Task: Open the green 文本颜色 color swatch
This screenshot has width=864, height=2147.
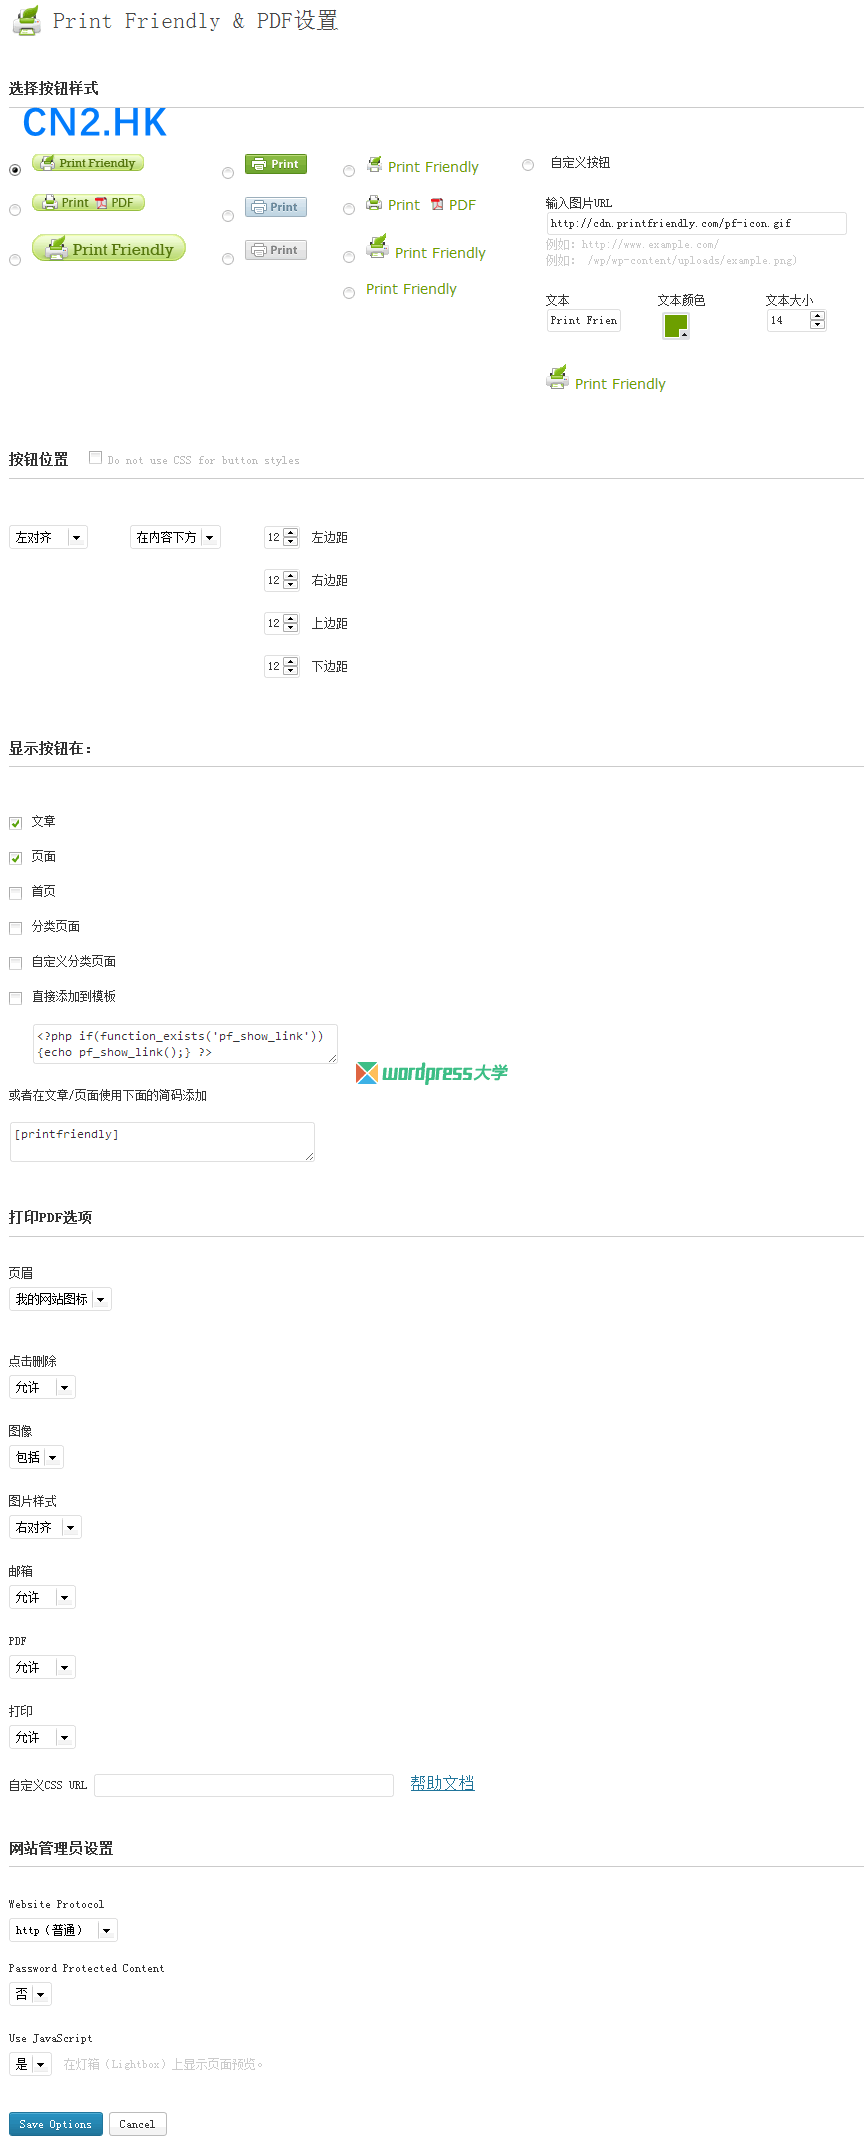Action: (676, 326)
